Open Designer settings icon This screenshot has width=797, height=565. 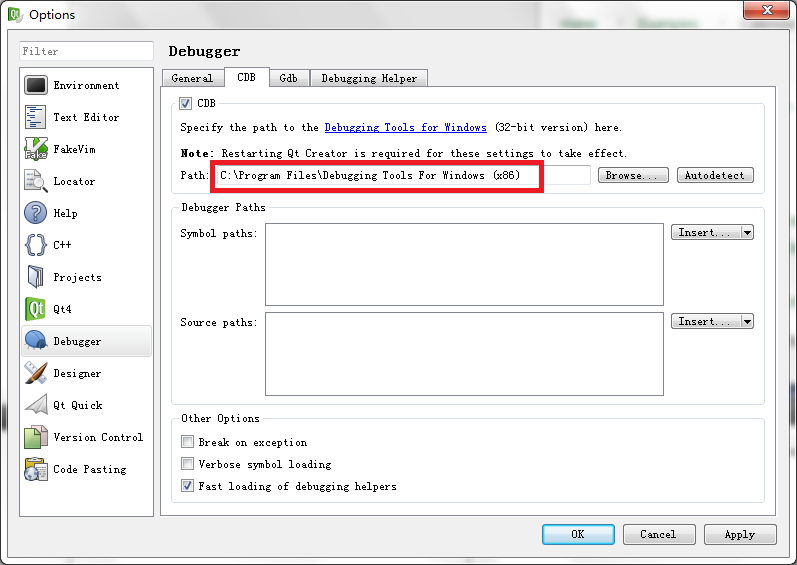[36, 373]
